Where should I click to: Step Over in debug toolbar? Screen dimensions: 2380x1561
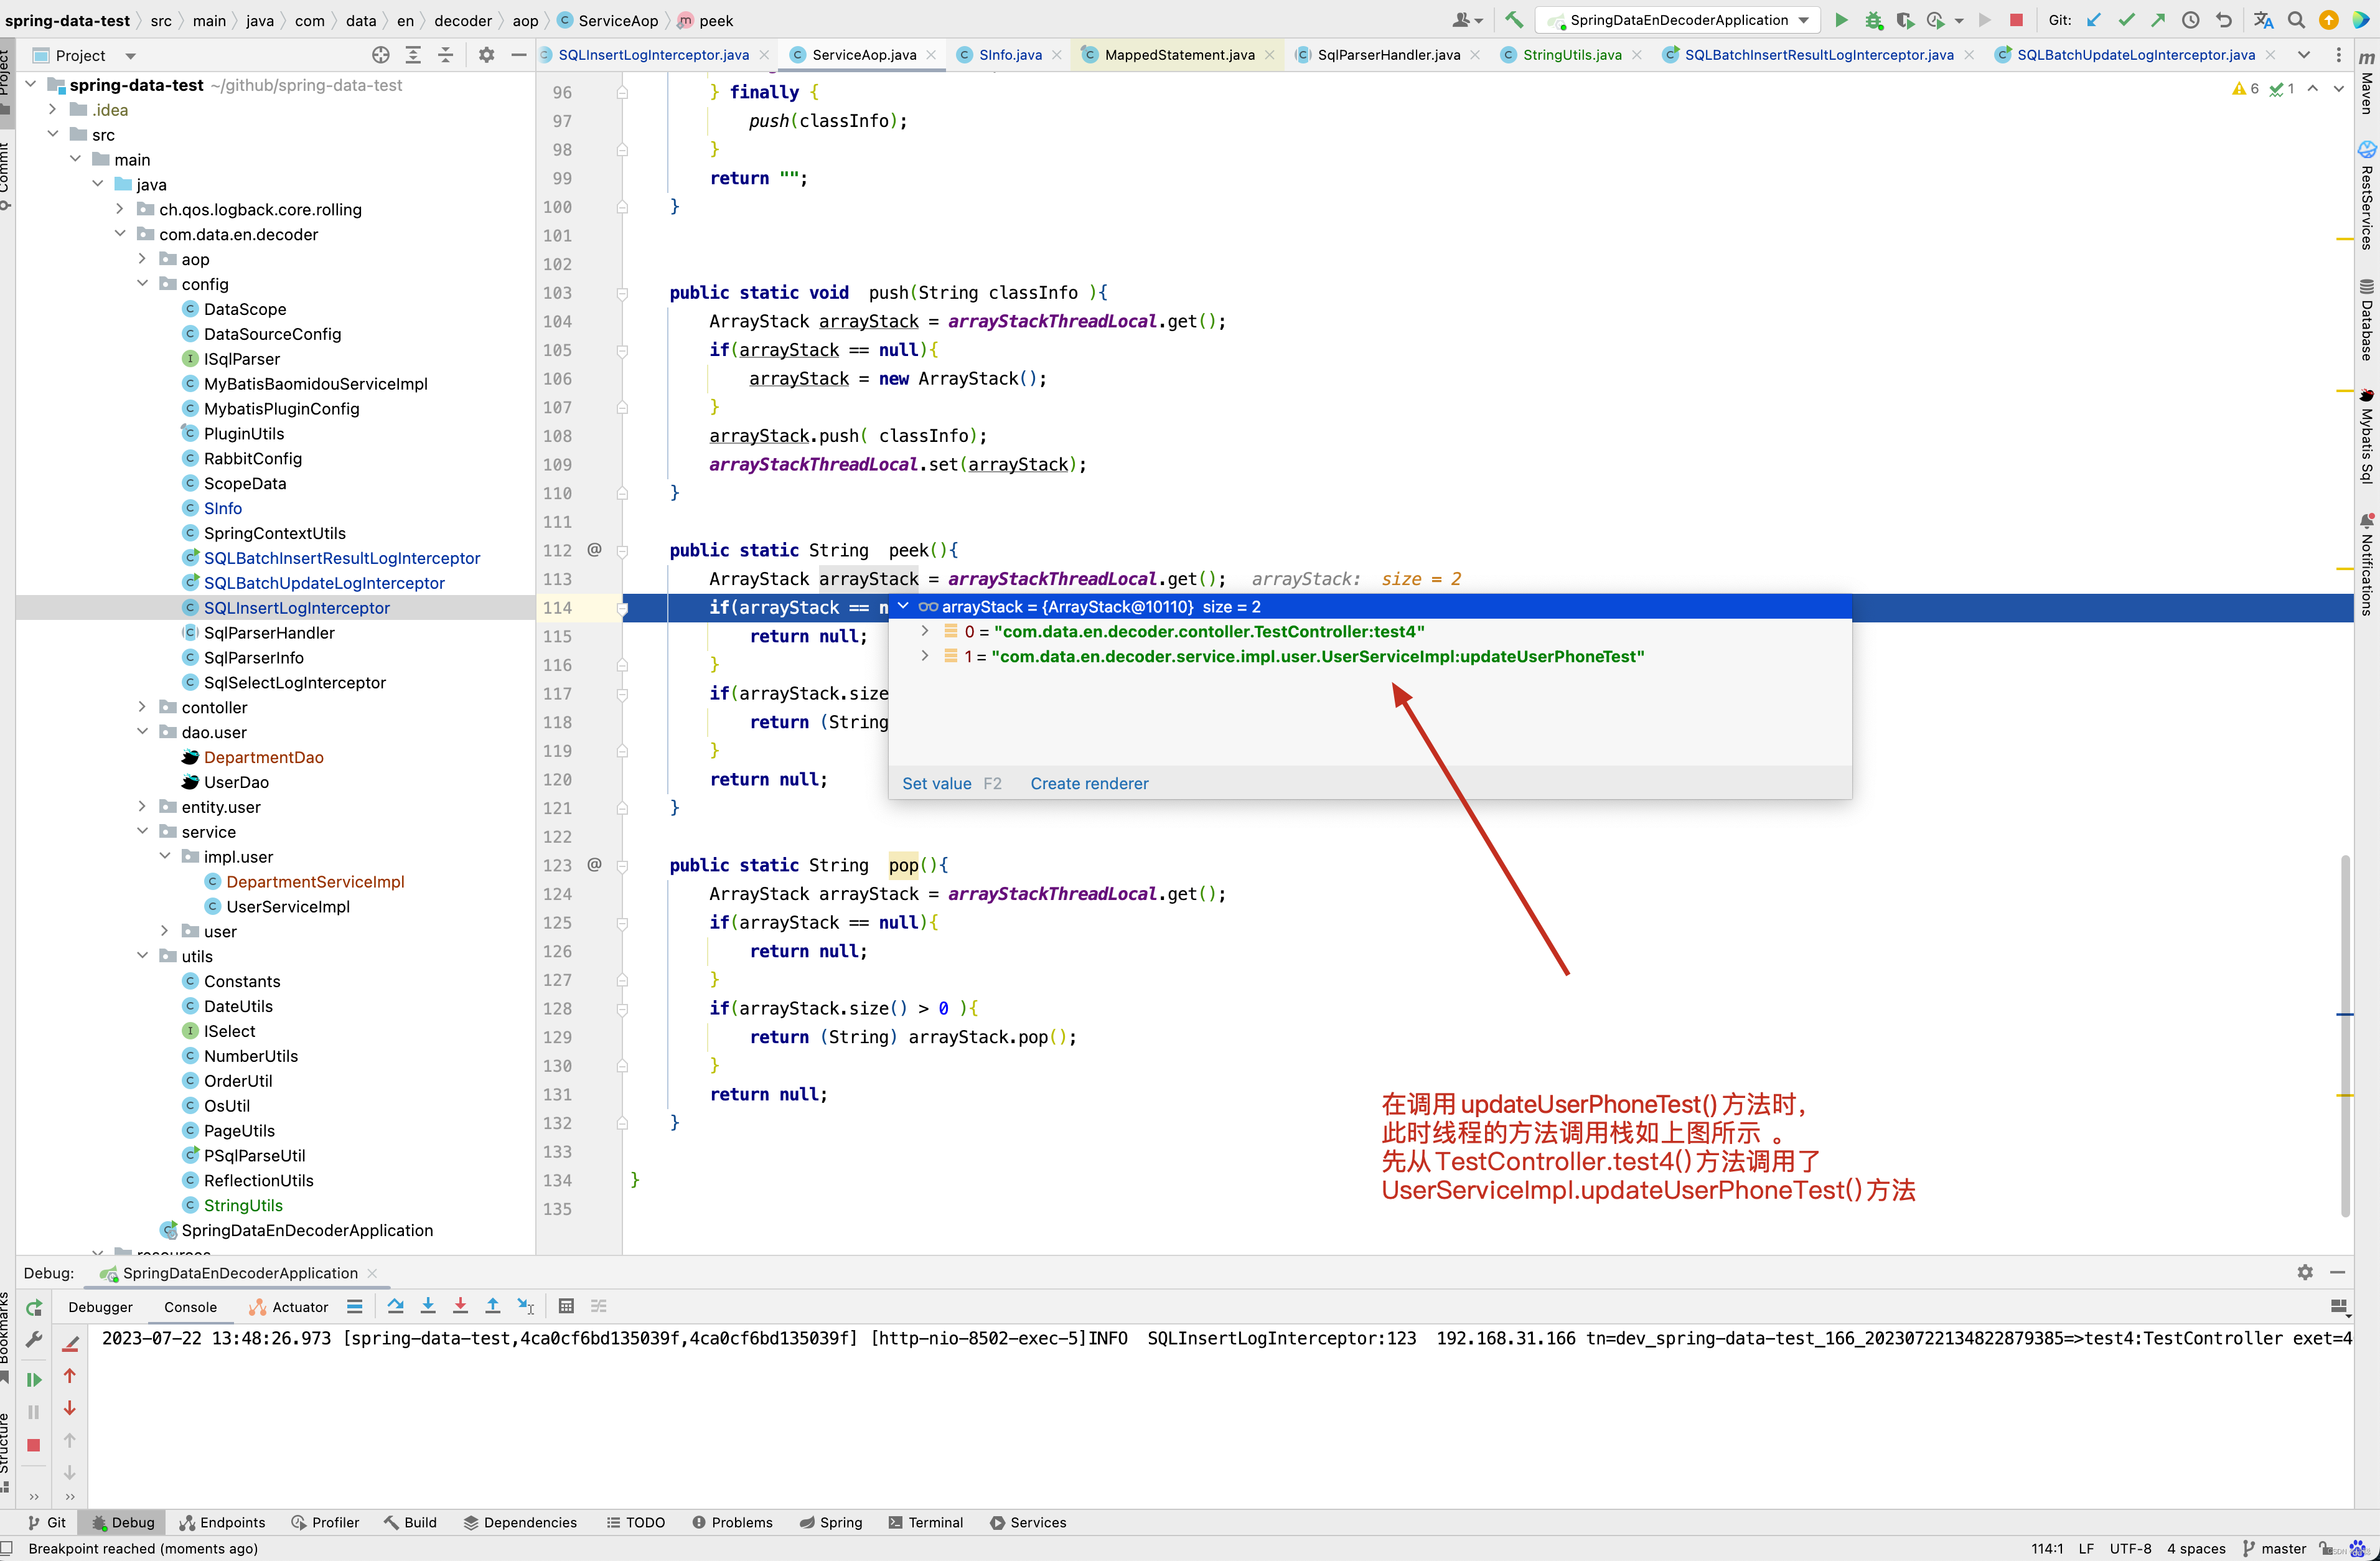pyautogui.click(x=396, y=1306)
